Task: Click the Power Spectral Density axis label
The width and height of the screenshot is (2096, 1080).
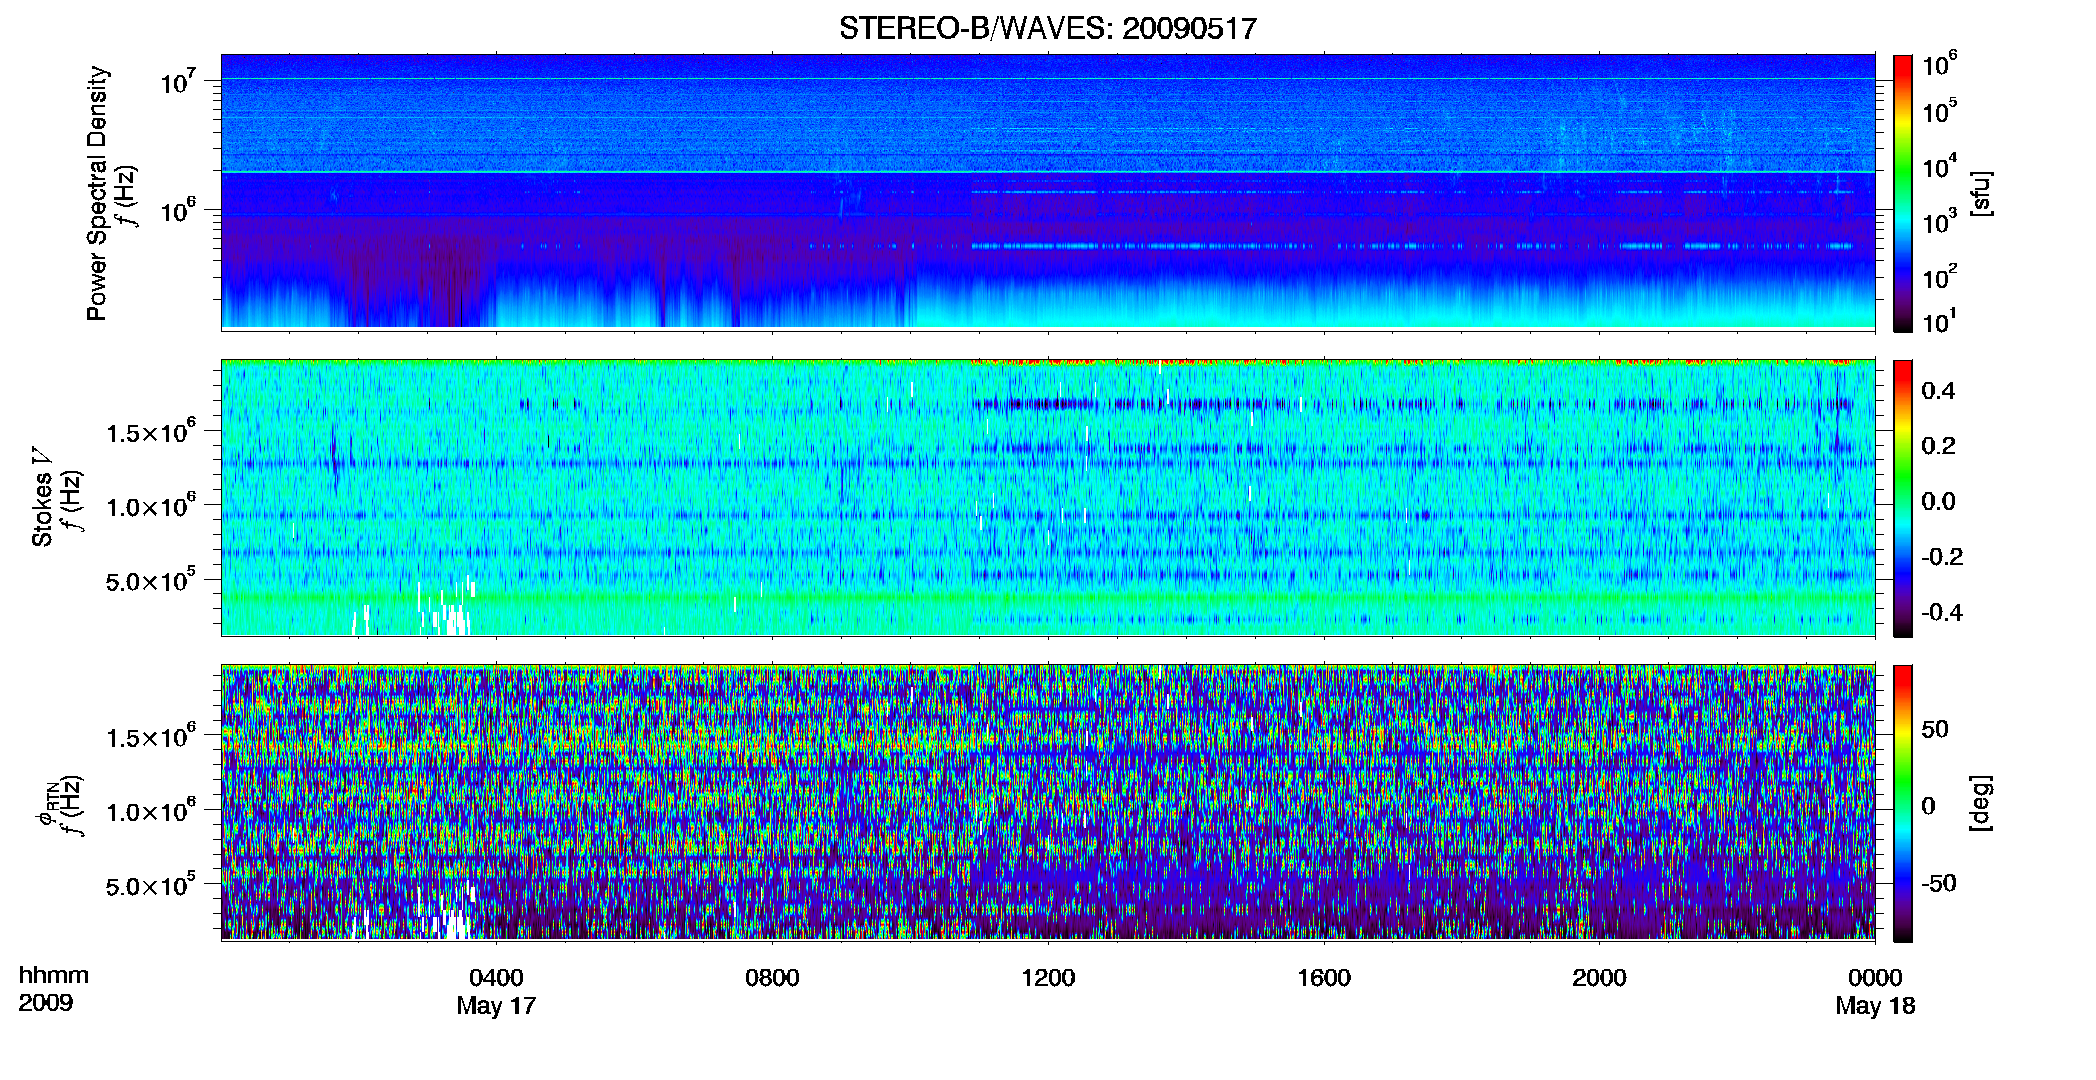Action: [x=97, y=193]
